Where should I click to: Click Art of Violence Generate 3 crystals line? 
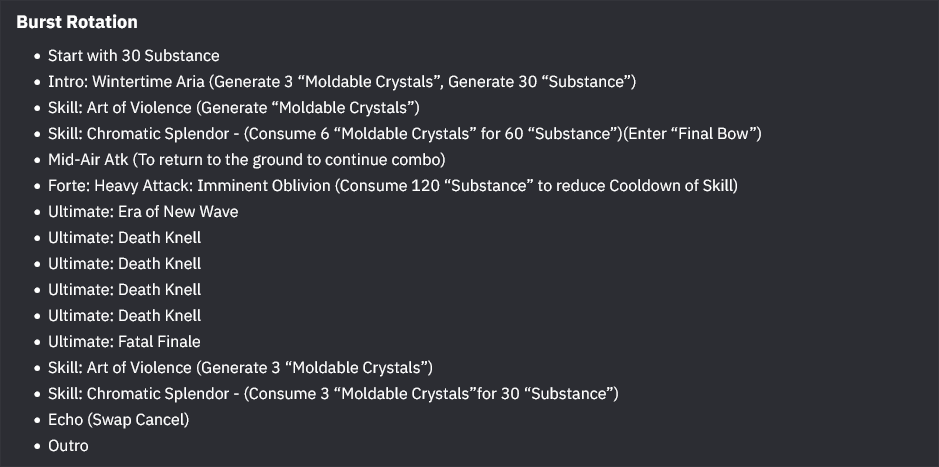[240, 368]
